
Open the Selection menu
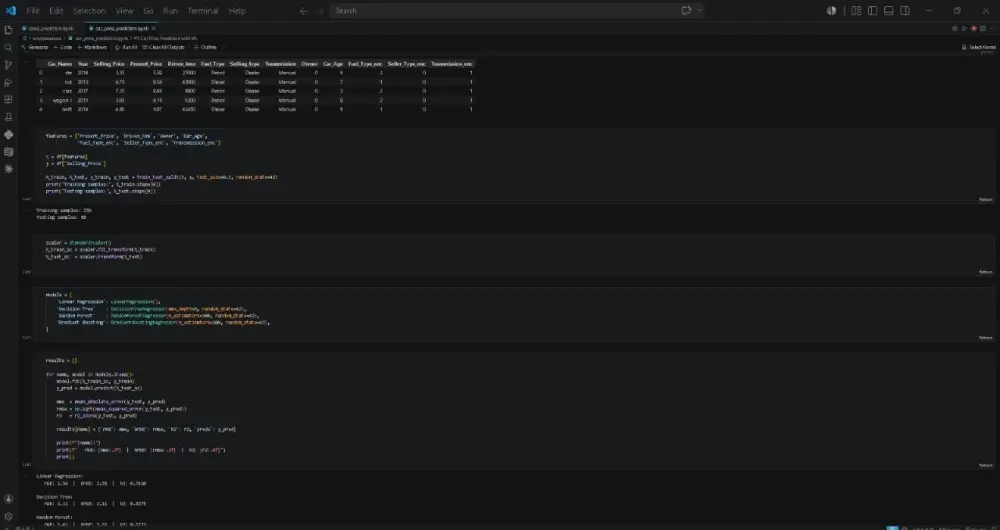(89, 11)
